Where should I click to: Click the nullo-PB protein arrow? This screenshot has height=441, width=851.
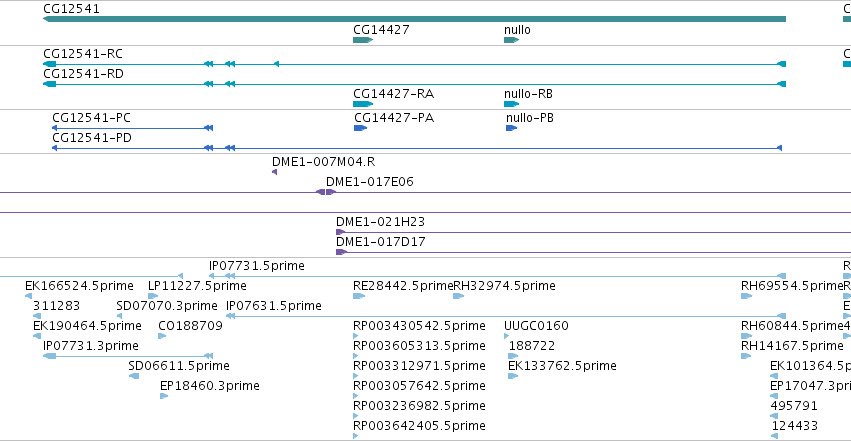[x=511, y=128]
